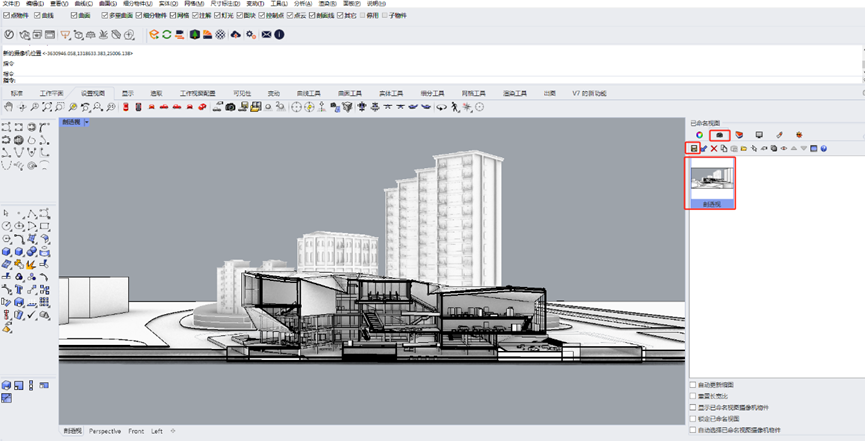Switch to the 实体工具 toolbar tab
Viewport: 865px width, 441px height.
tap(390, 93)
